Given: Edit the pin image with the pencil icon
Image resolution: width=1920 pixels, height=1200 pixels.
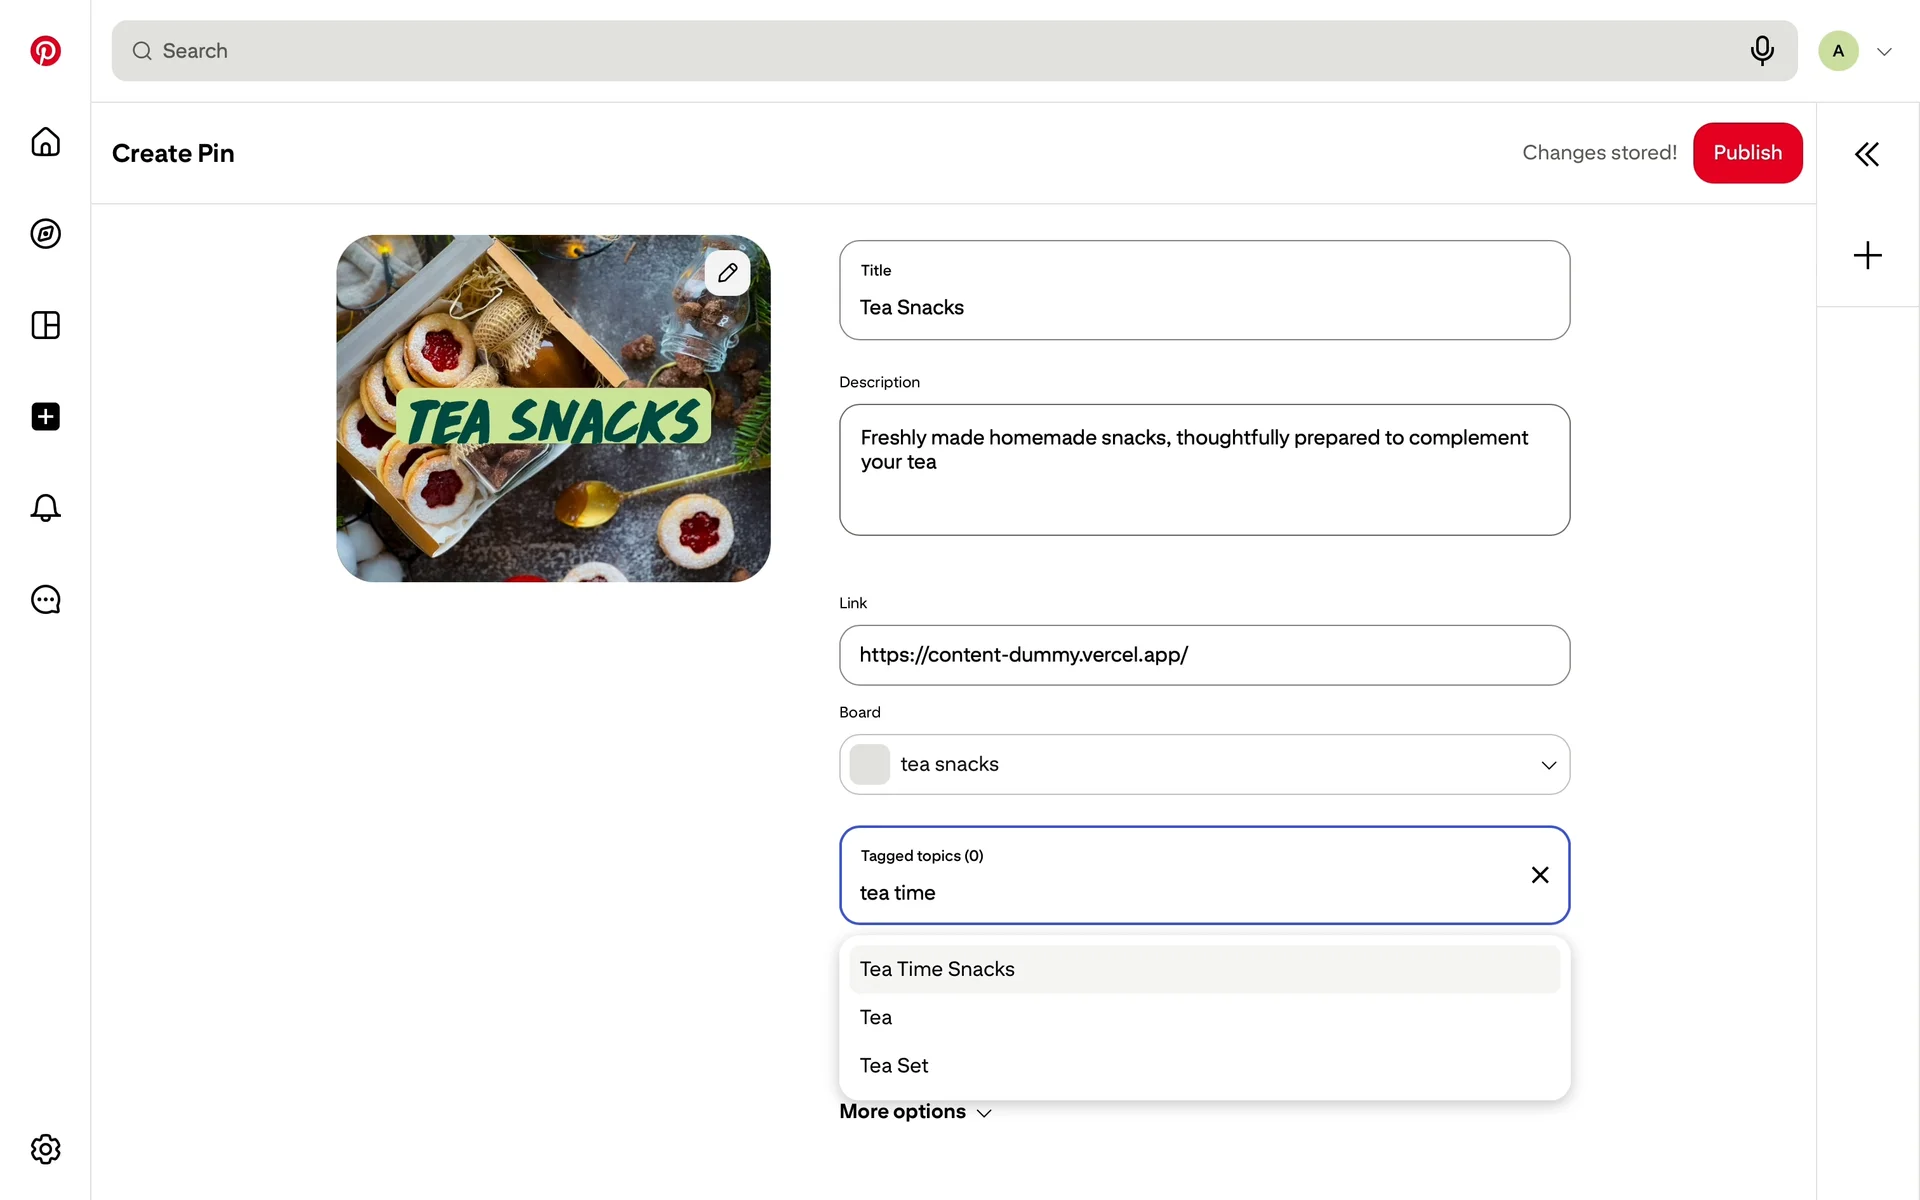Looking at the screenshot, I should (727, 272).
